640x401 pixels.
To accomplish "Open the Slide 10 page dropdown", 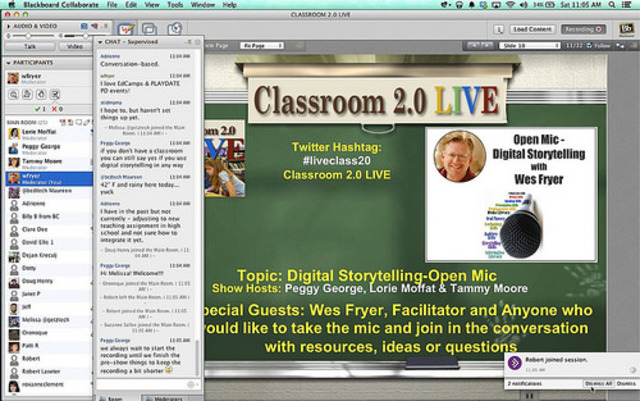I will tap(529, 46).
